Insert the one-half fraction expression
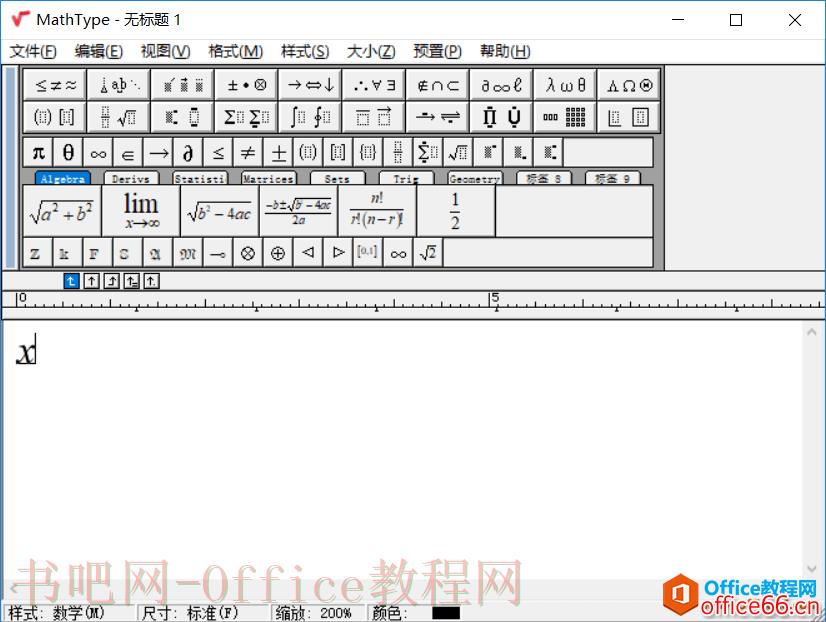This screenshot has width=826, height=622. pos(456,211)
